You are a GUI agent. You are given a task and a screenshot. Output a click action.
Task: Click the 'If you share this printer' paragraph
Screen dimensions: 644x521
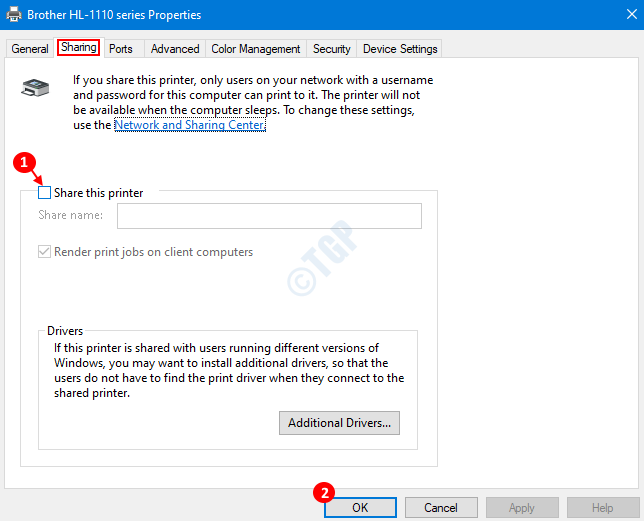[x=253, y=102]
